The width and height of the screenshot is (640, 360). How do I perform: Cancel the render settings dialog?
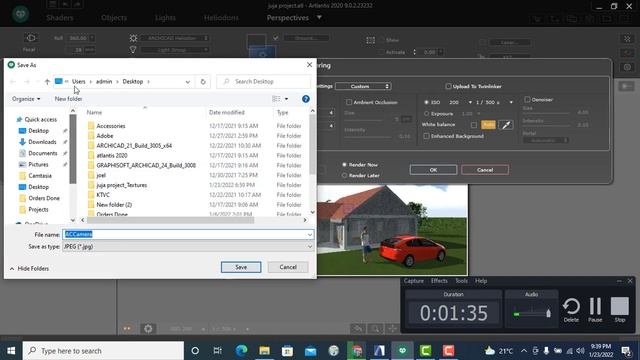485,170
